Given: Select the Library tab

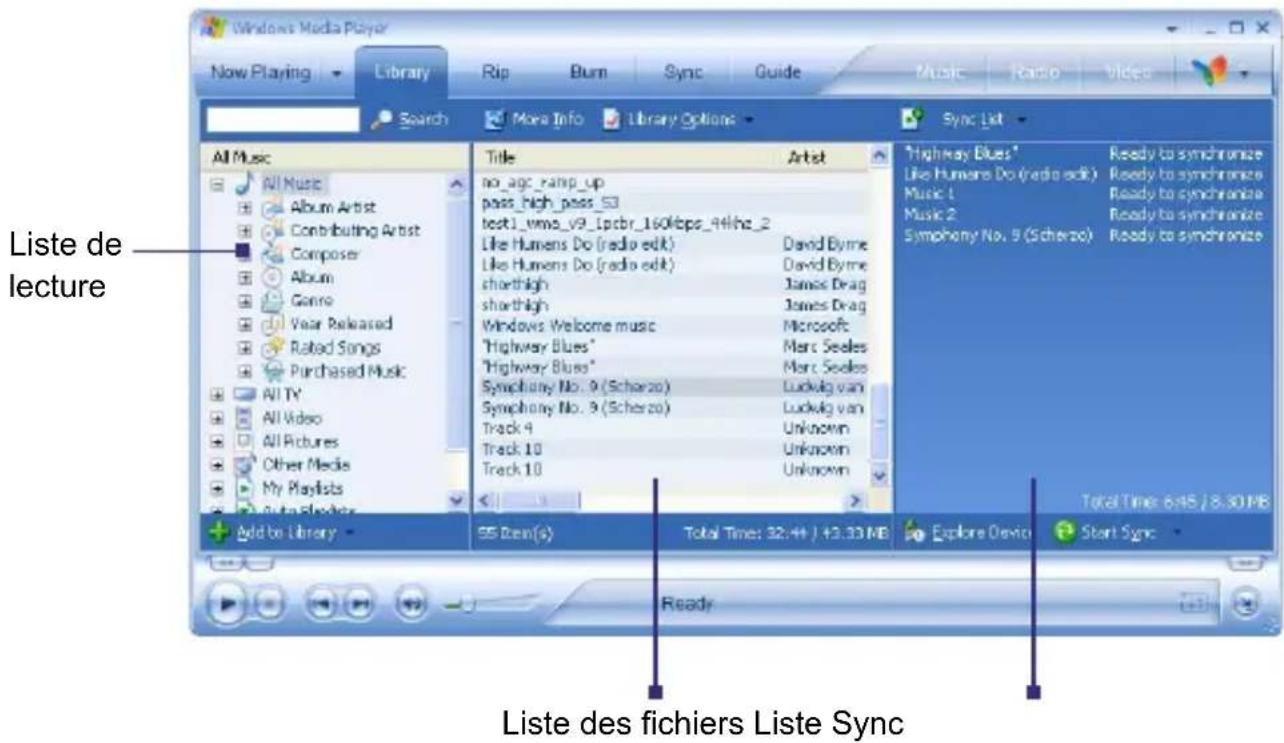Looking at the screenshot, I should [401, 73].
